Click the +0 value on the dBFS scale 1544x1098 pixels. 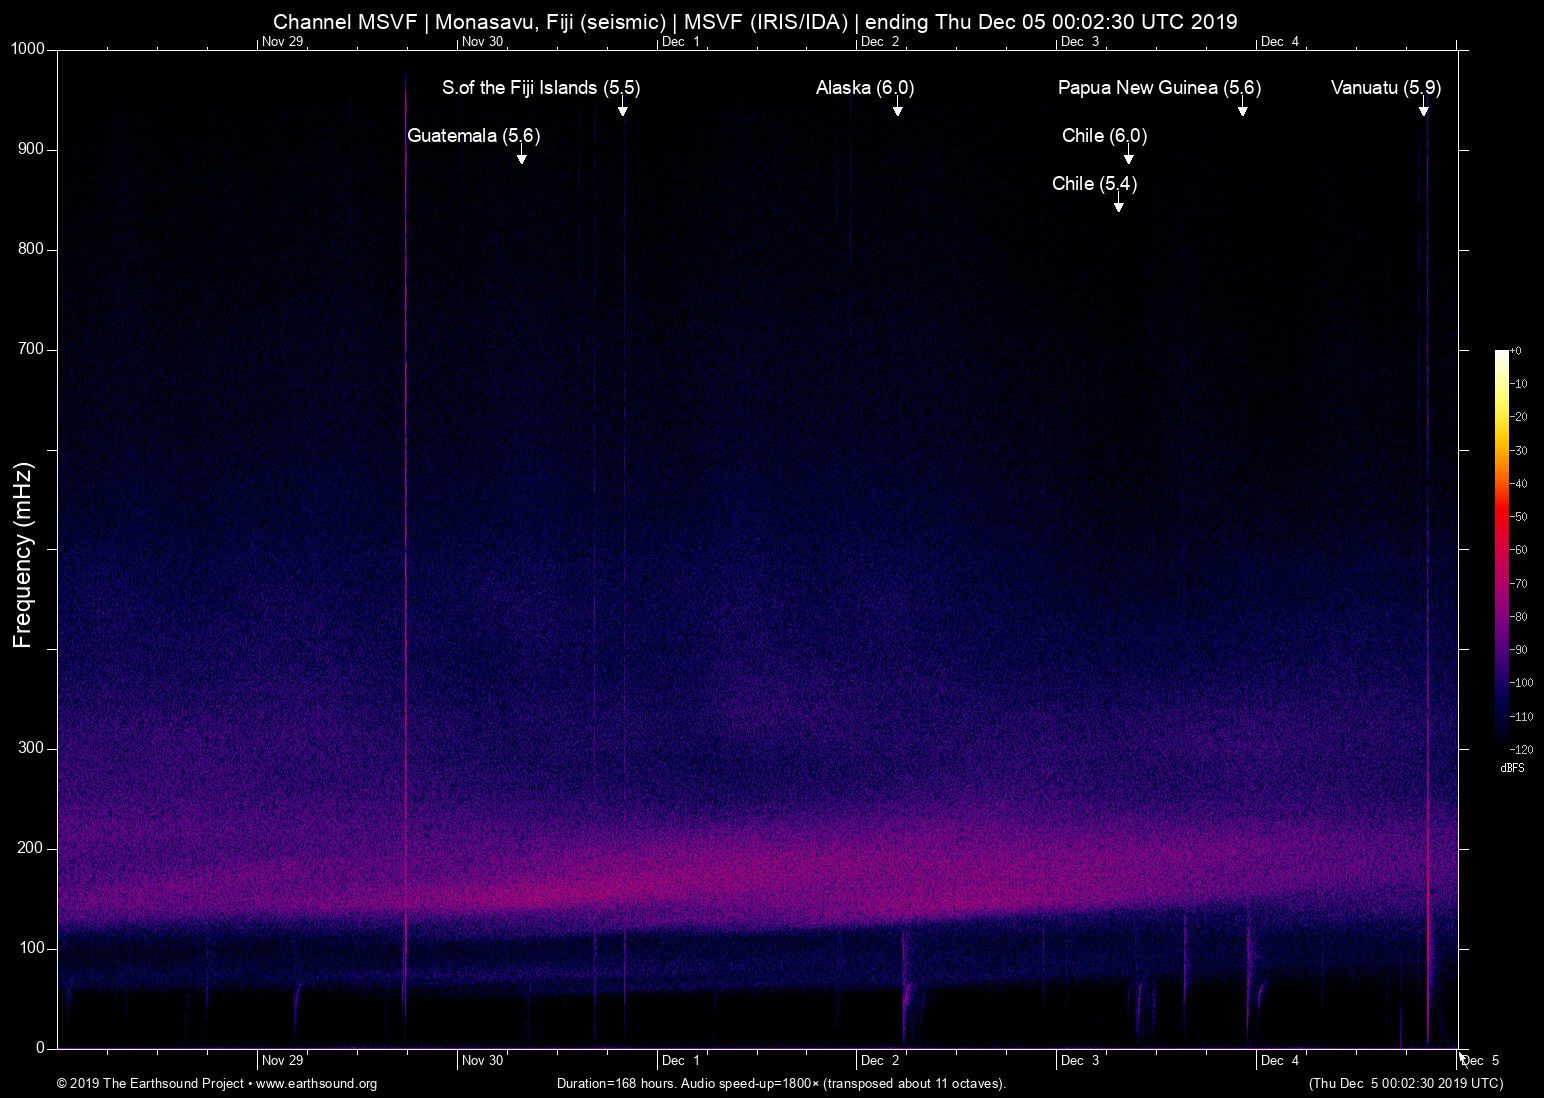pyautogui.click(x=1516, y=351)
